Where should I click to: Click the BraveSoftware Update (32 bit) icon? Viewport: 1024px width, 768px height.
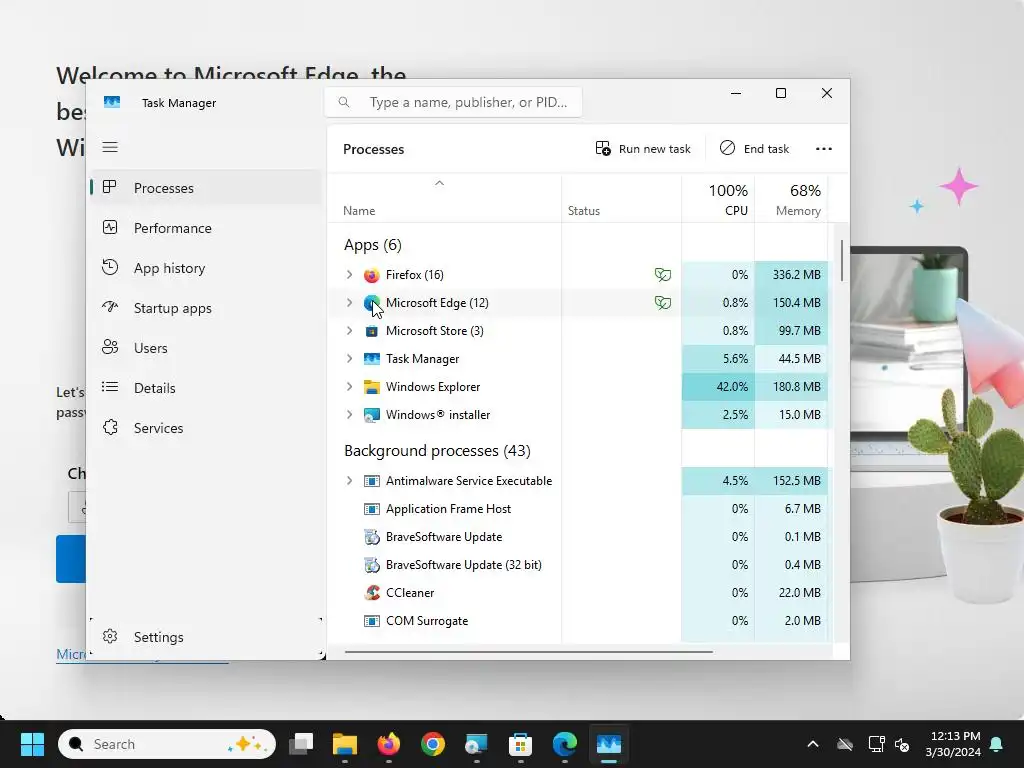[372, 565]
